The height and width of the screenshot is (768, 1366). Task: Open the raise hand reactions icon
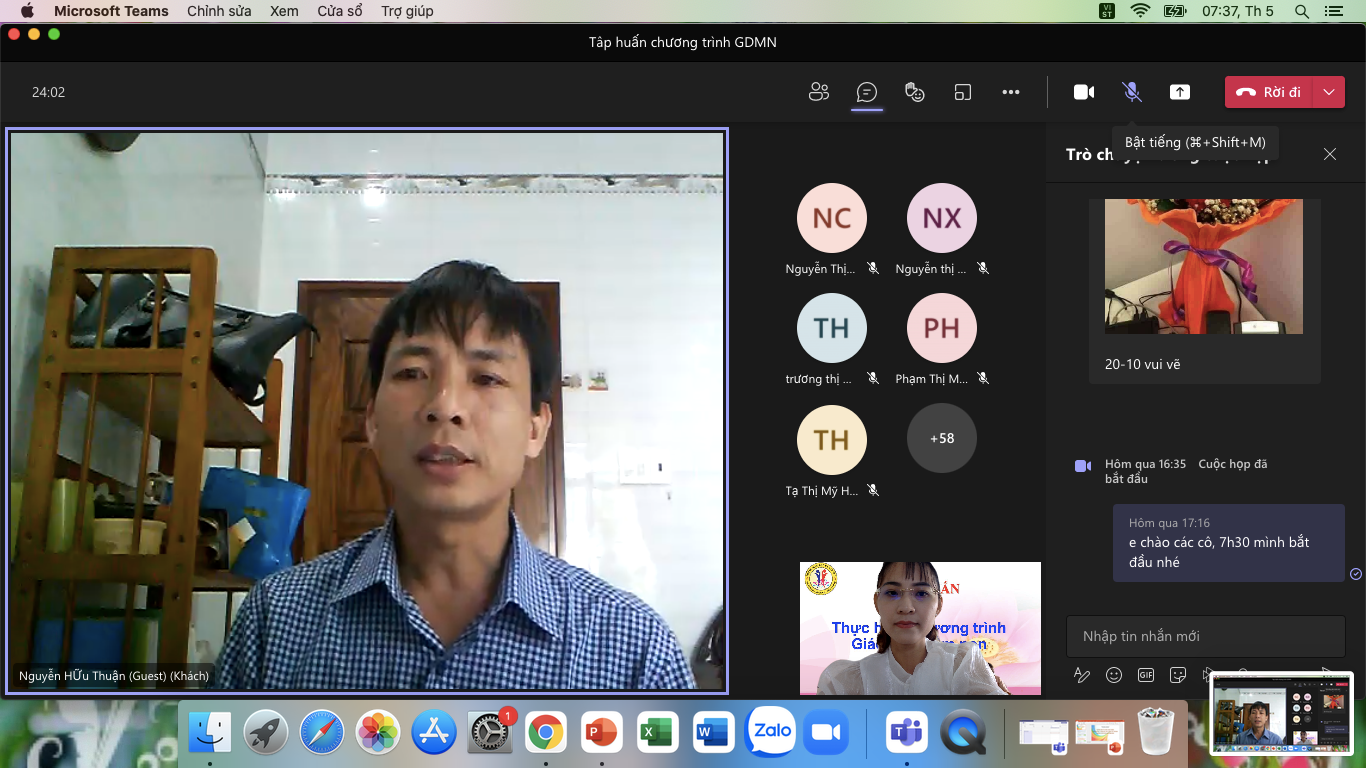pos(914,92)
